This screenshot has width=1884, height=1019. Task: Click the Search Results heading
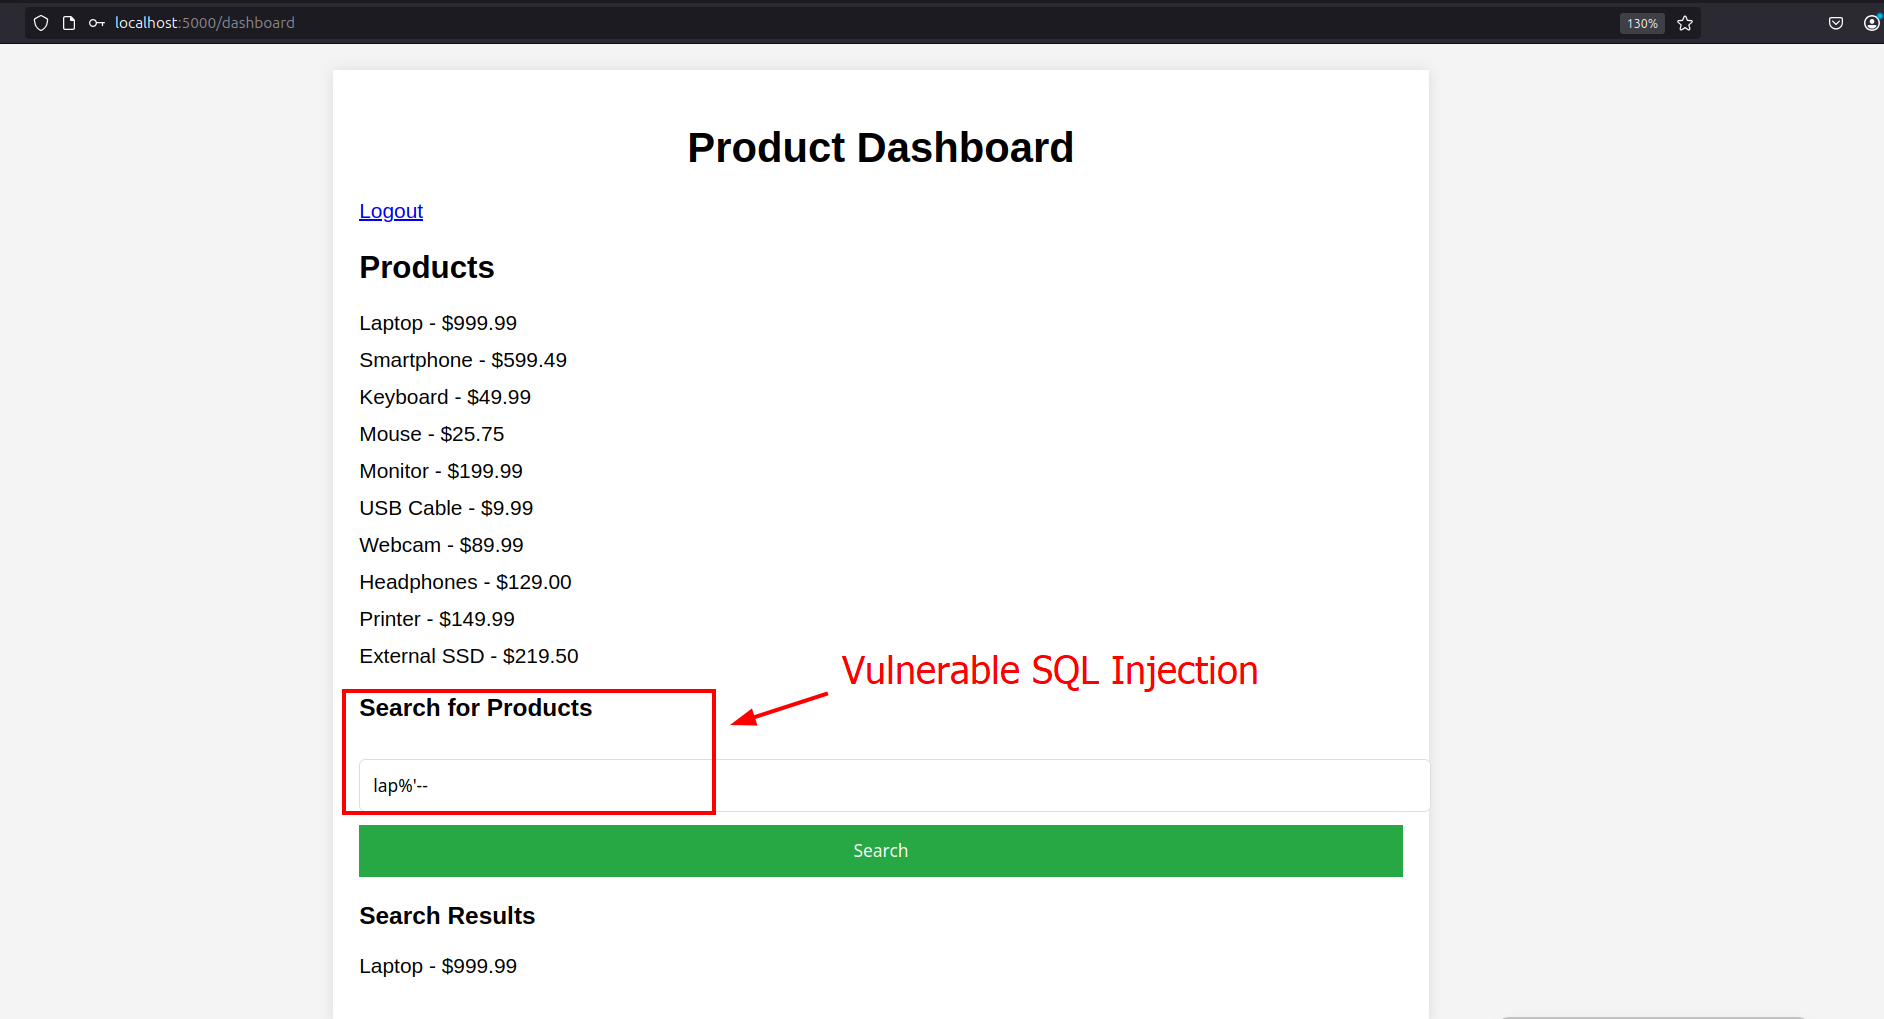click(x=447, y=916)
